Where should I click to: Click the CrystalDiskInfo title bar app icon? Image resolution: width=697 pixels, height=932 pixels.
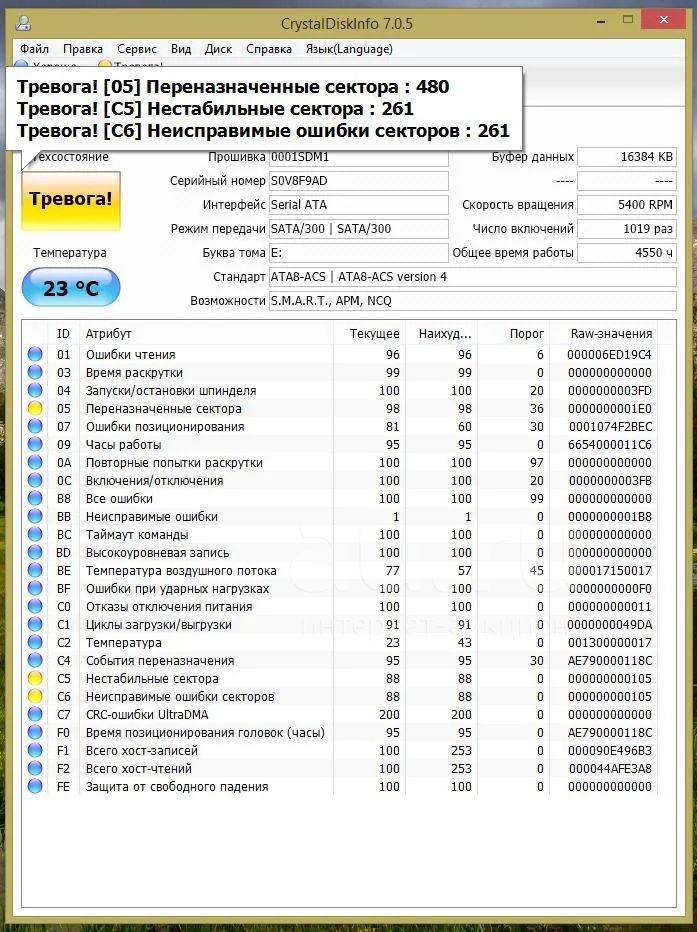coord(23,23)
